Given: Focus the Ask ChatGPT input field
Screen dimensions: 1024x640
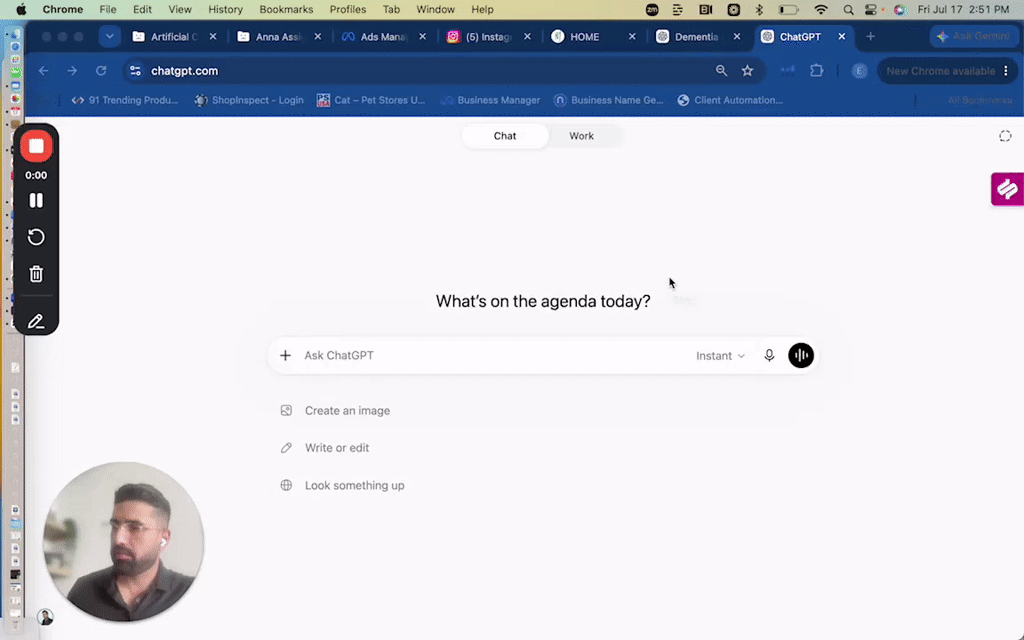Looking at the screenshot, I should click(x=496, y=355).
